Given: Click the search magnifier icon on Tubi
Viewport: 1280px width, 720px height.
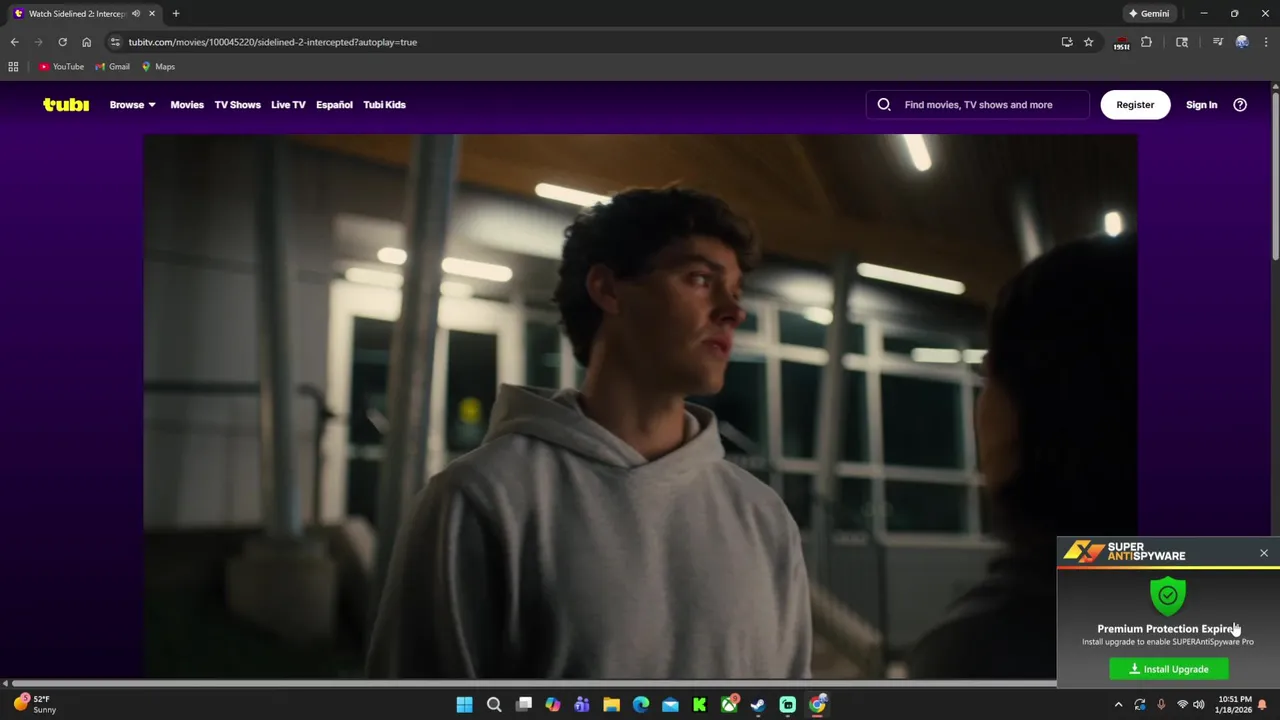Looking at the screenshot, I should click(884, 104).
